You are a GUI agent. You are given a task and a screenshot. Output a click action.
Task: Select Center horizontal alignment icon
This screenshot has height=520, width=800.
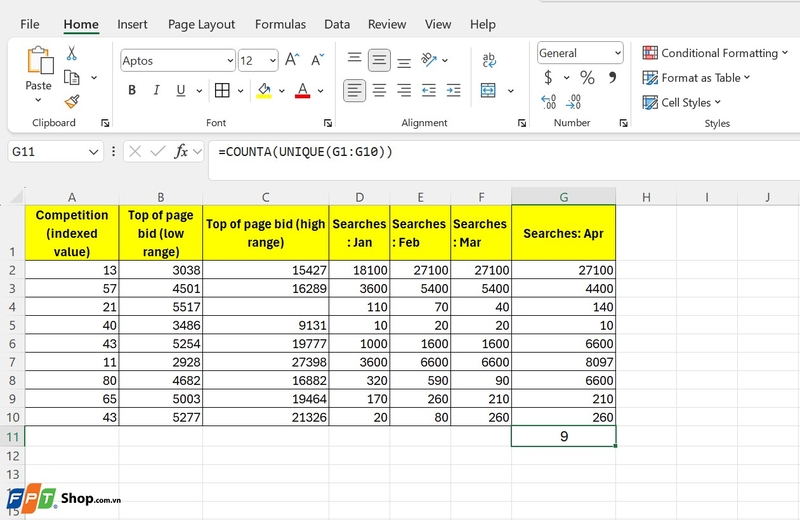click(x=379, y=91)
